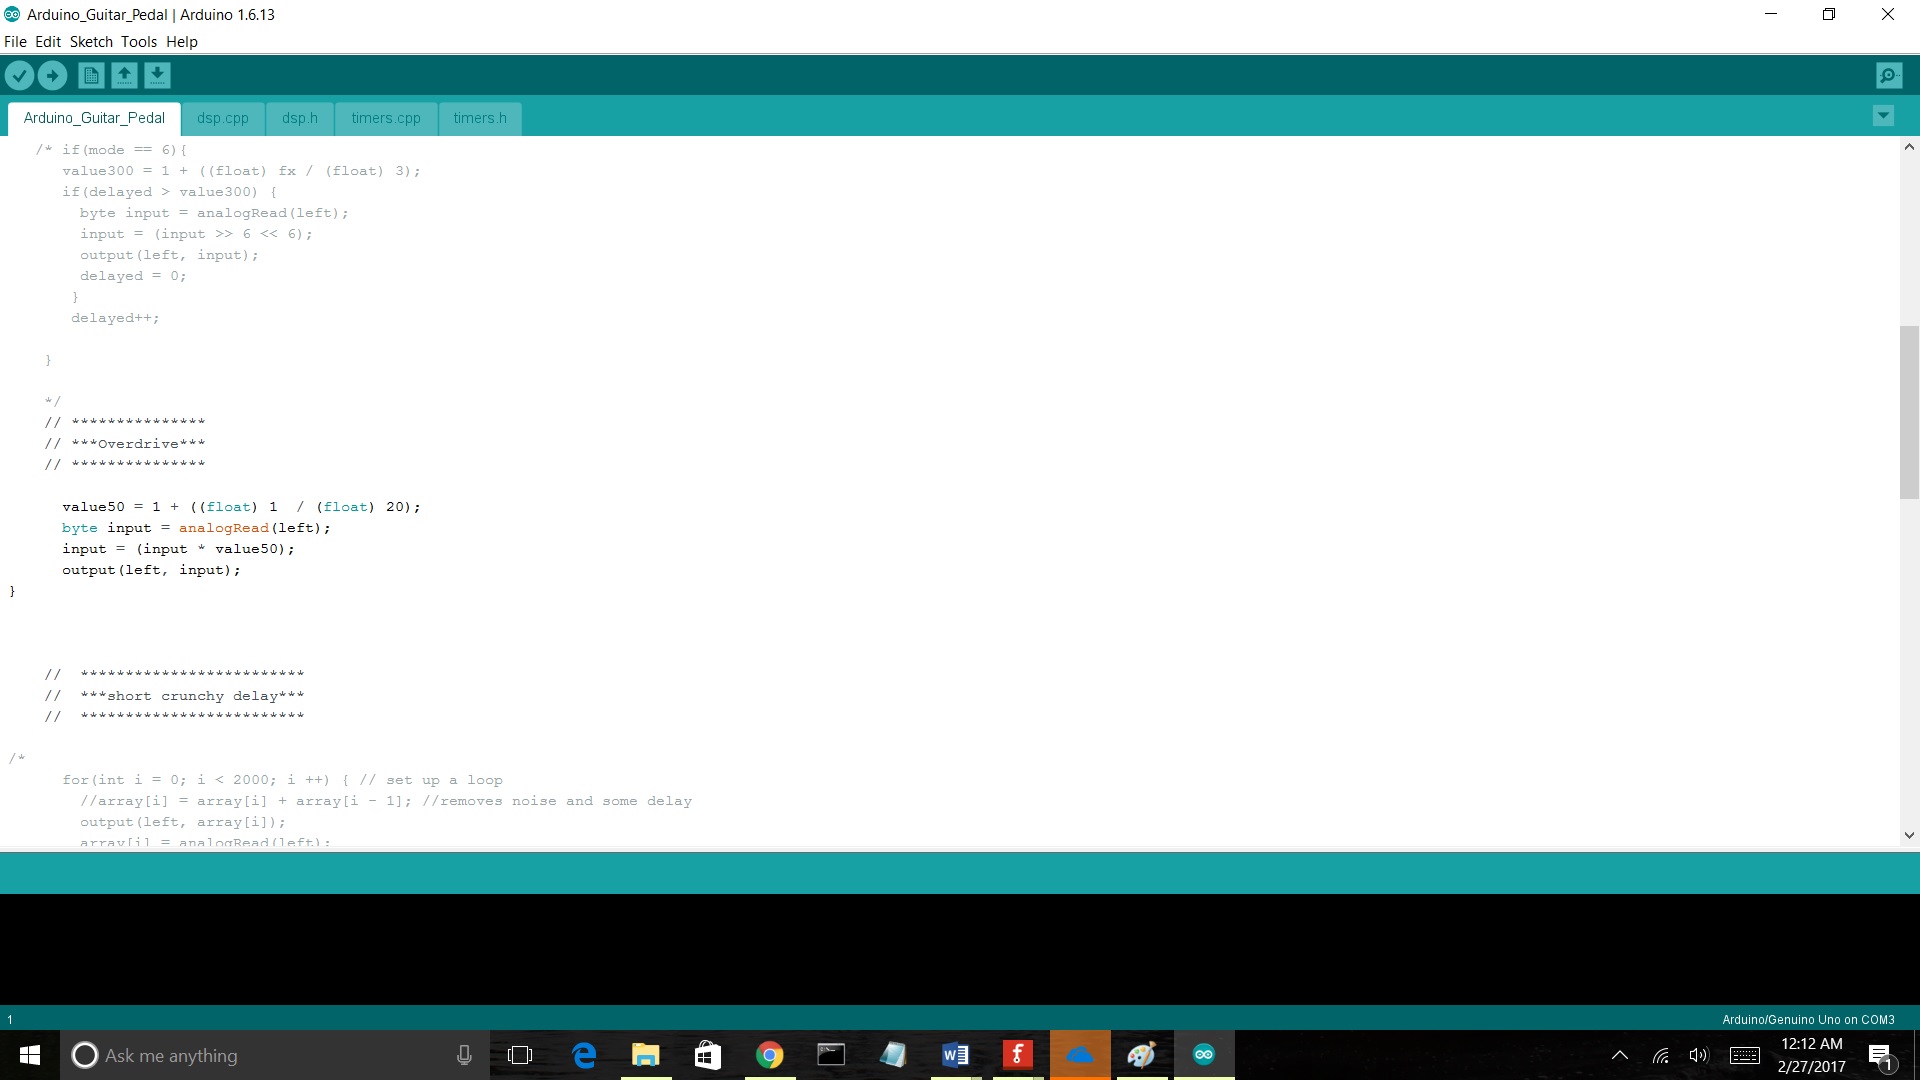Switch to the dsp.cpp tab
The width and height of the screenshot is (1920, 1080).
pyautogui.click(x=222, y=118)
